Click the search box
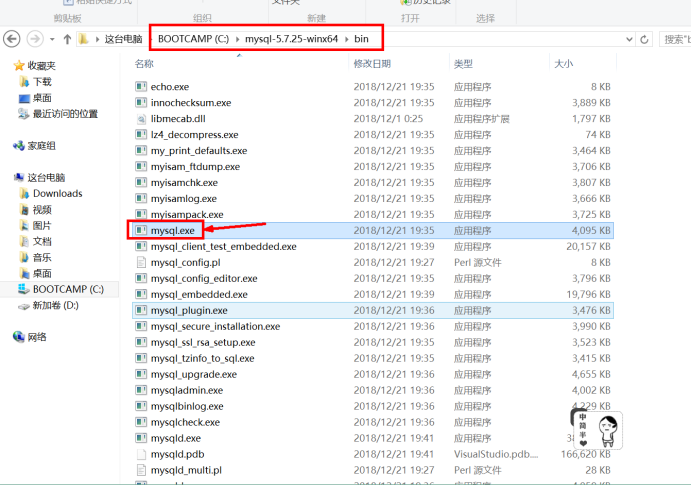 (x=675, y=39)
